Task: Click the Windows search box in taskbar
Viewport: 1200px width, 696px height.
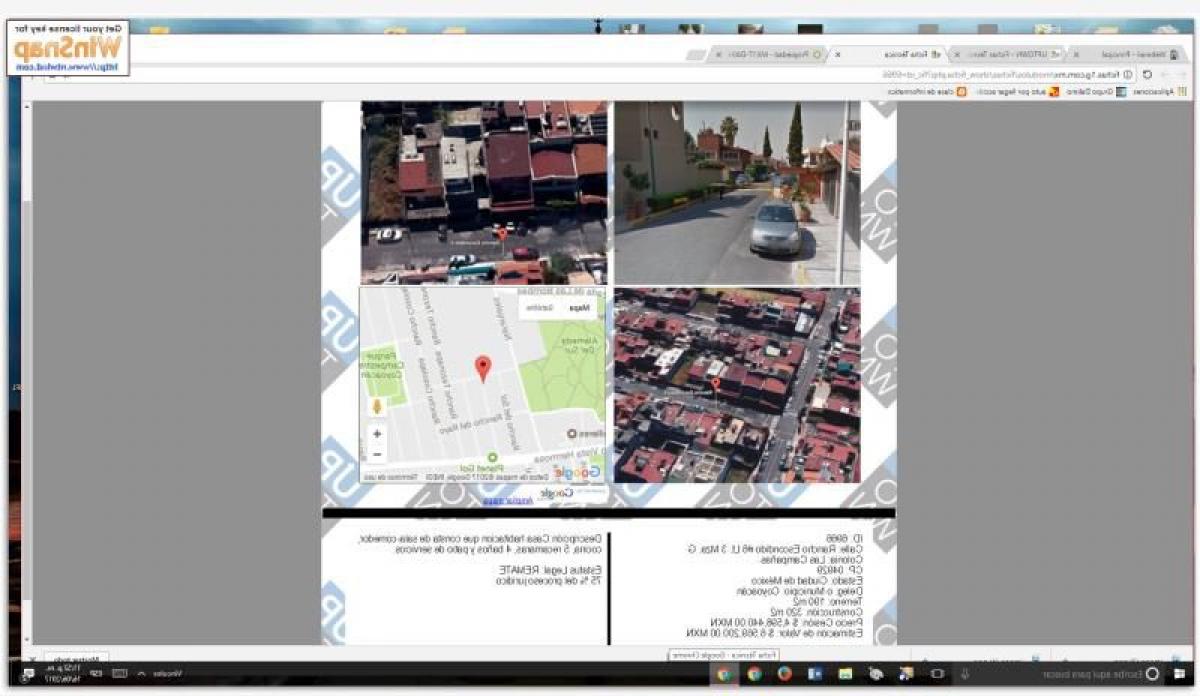Action: coord(1070,674)
